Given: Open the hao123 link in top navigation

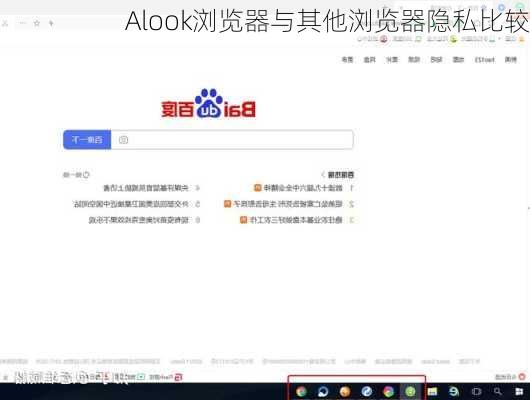Looking at the screenshot, I should [x=484, y=60].
